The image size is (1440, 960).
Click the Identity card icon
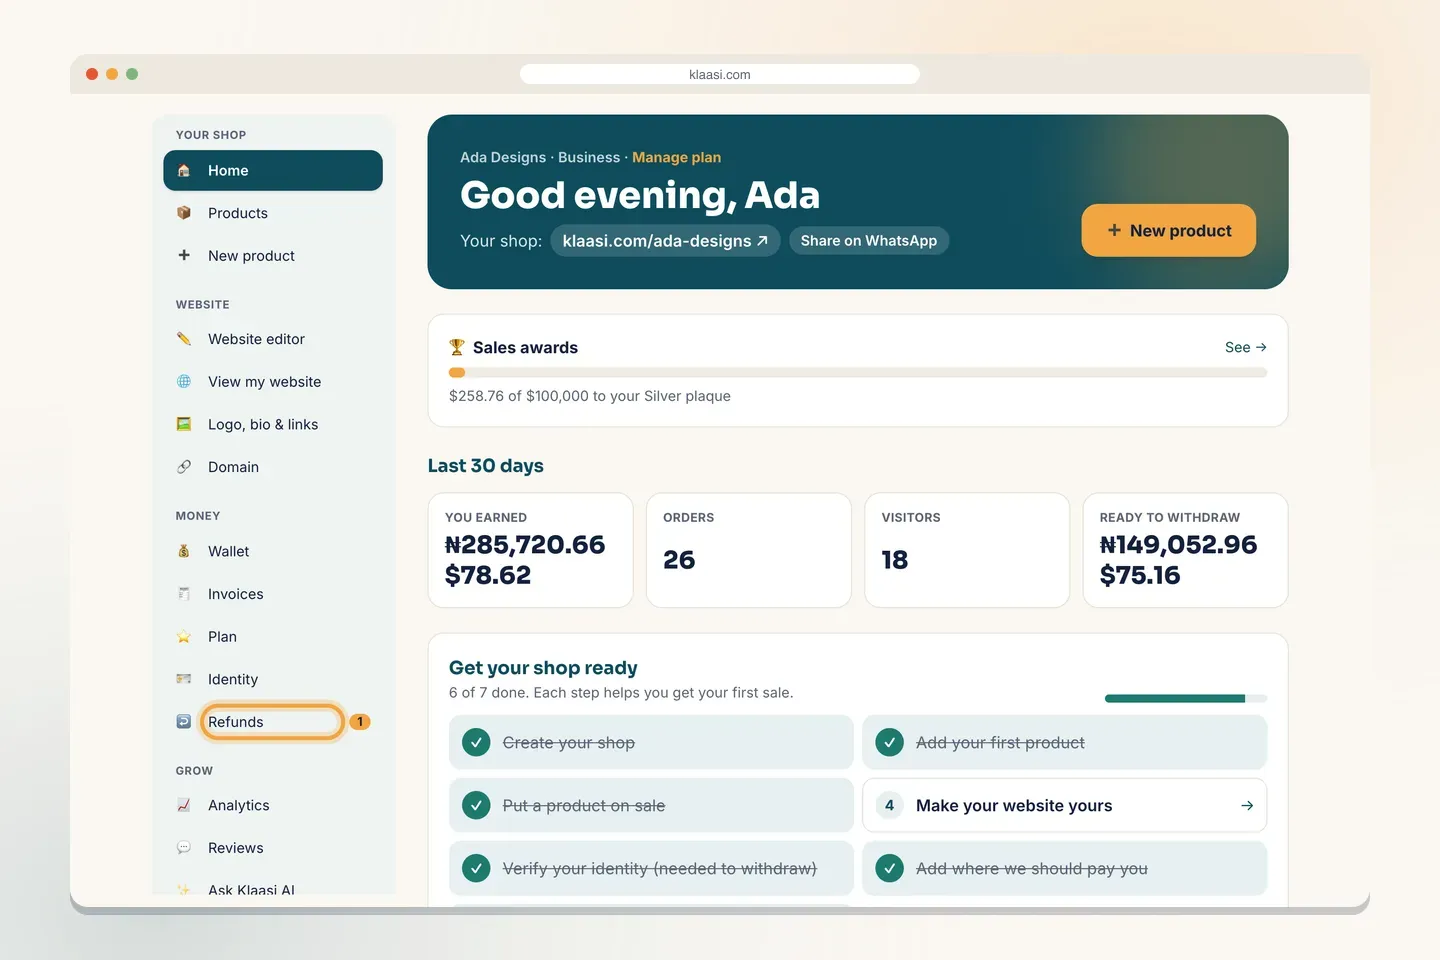[x=184, y=679]
